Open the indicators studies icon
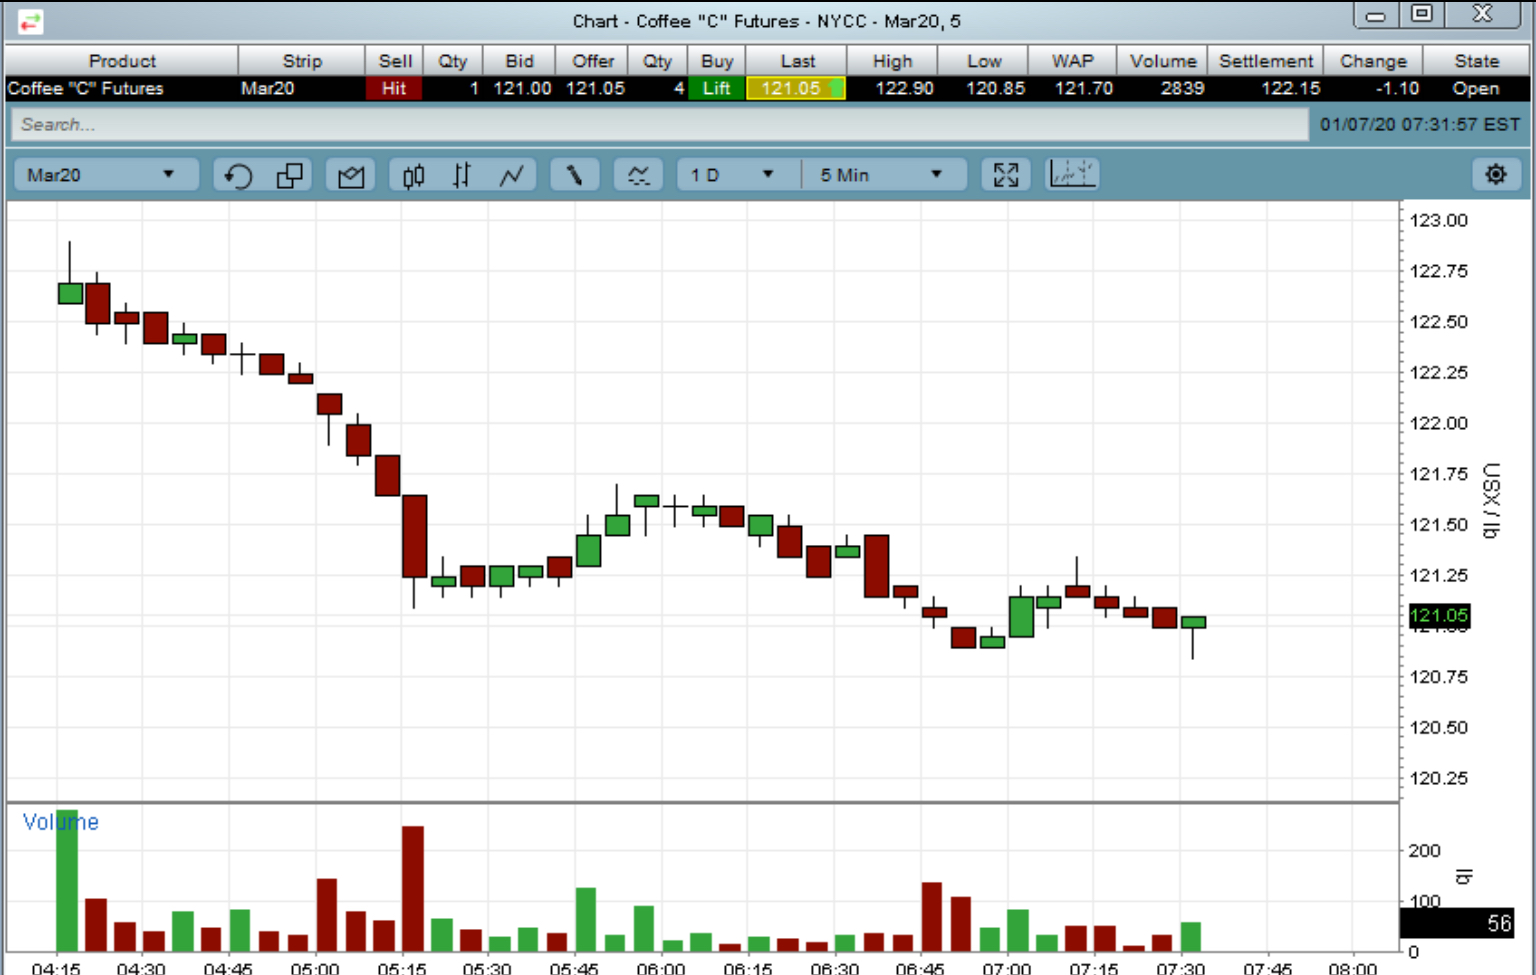1536x975 pixels. click(x=638, y=175)
